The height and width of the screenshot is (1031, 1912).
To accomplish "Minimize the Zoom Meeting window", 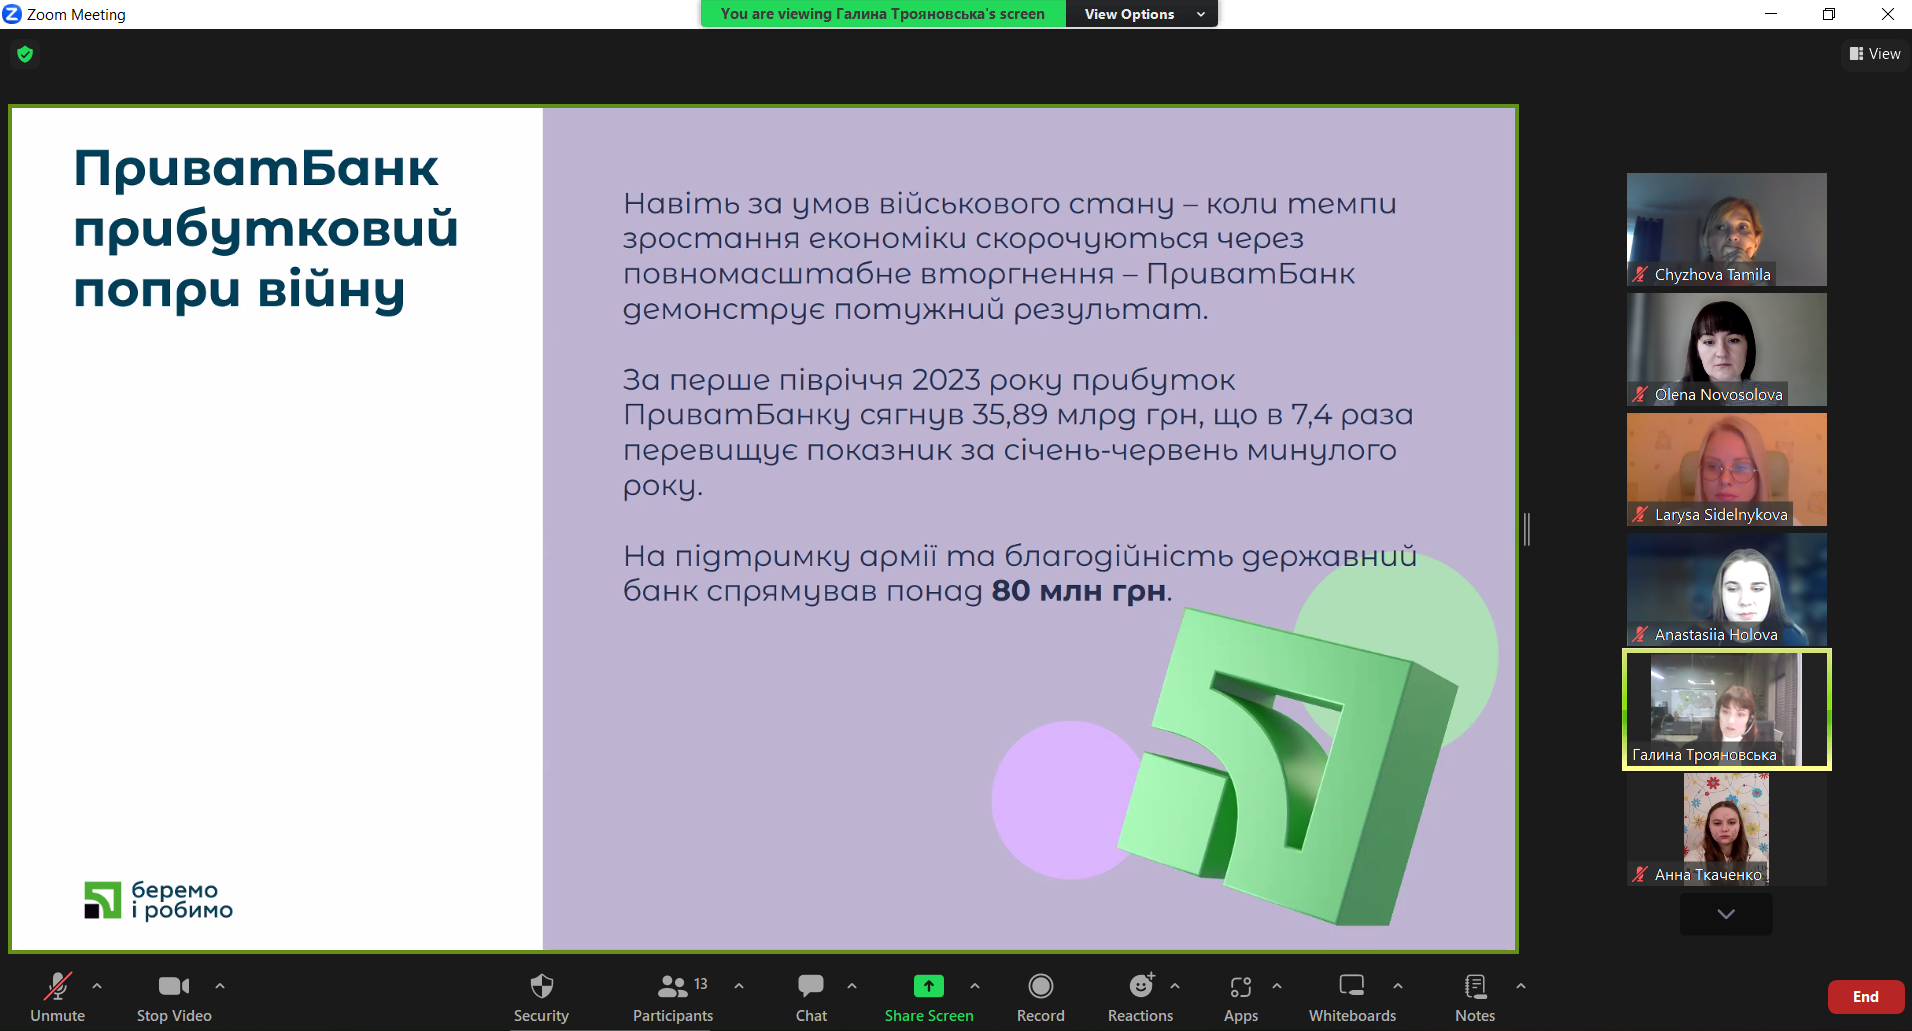I will [x=1771, y=14].
